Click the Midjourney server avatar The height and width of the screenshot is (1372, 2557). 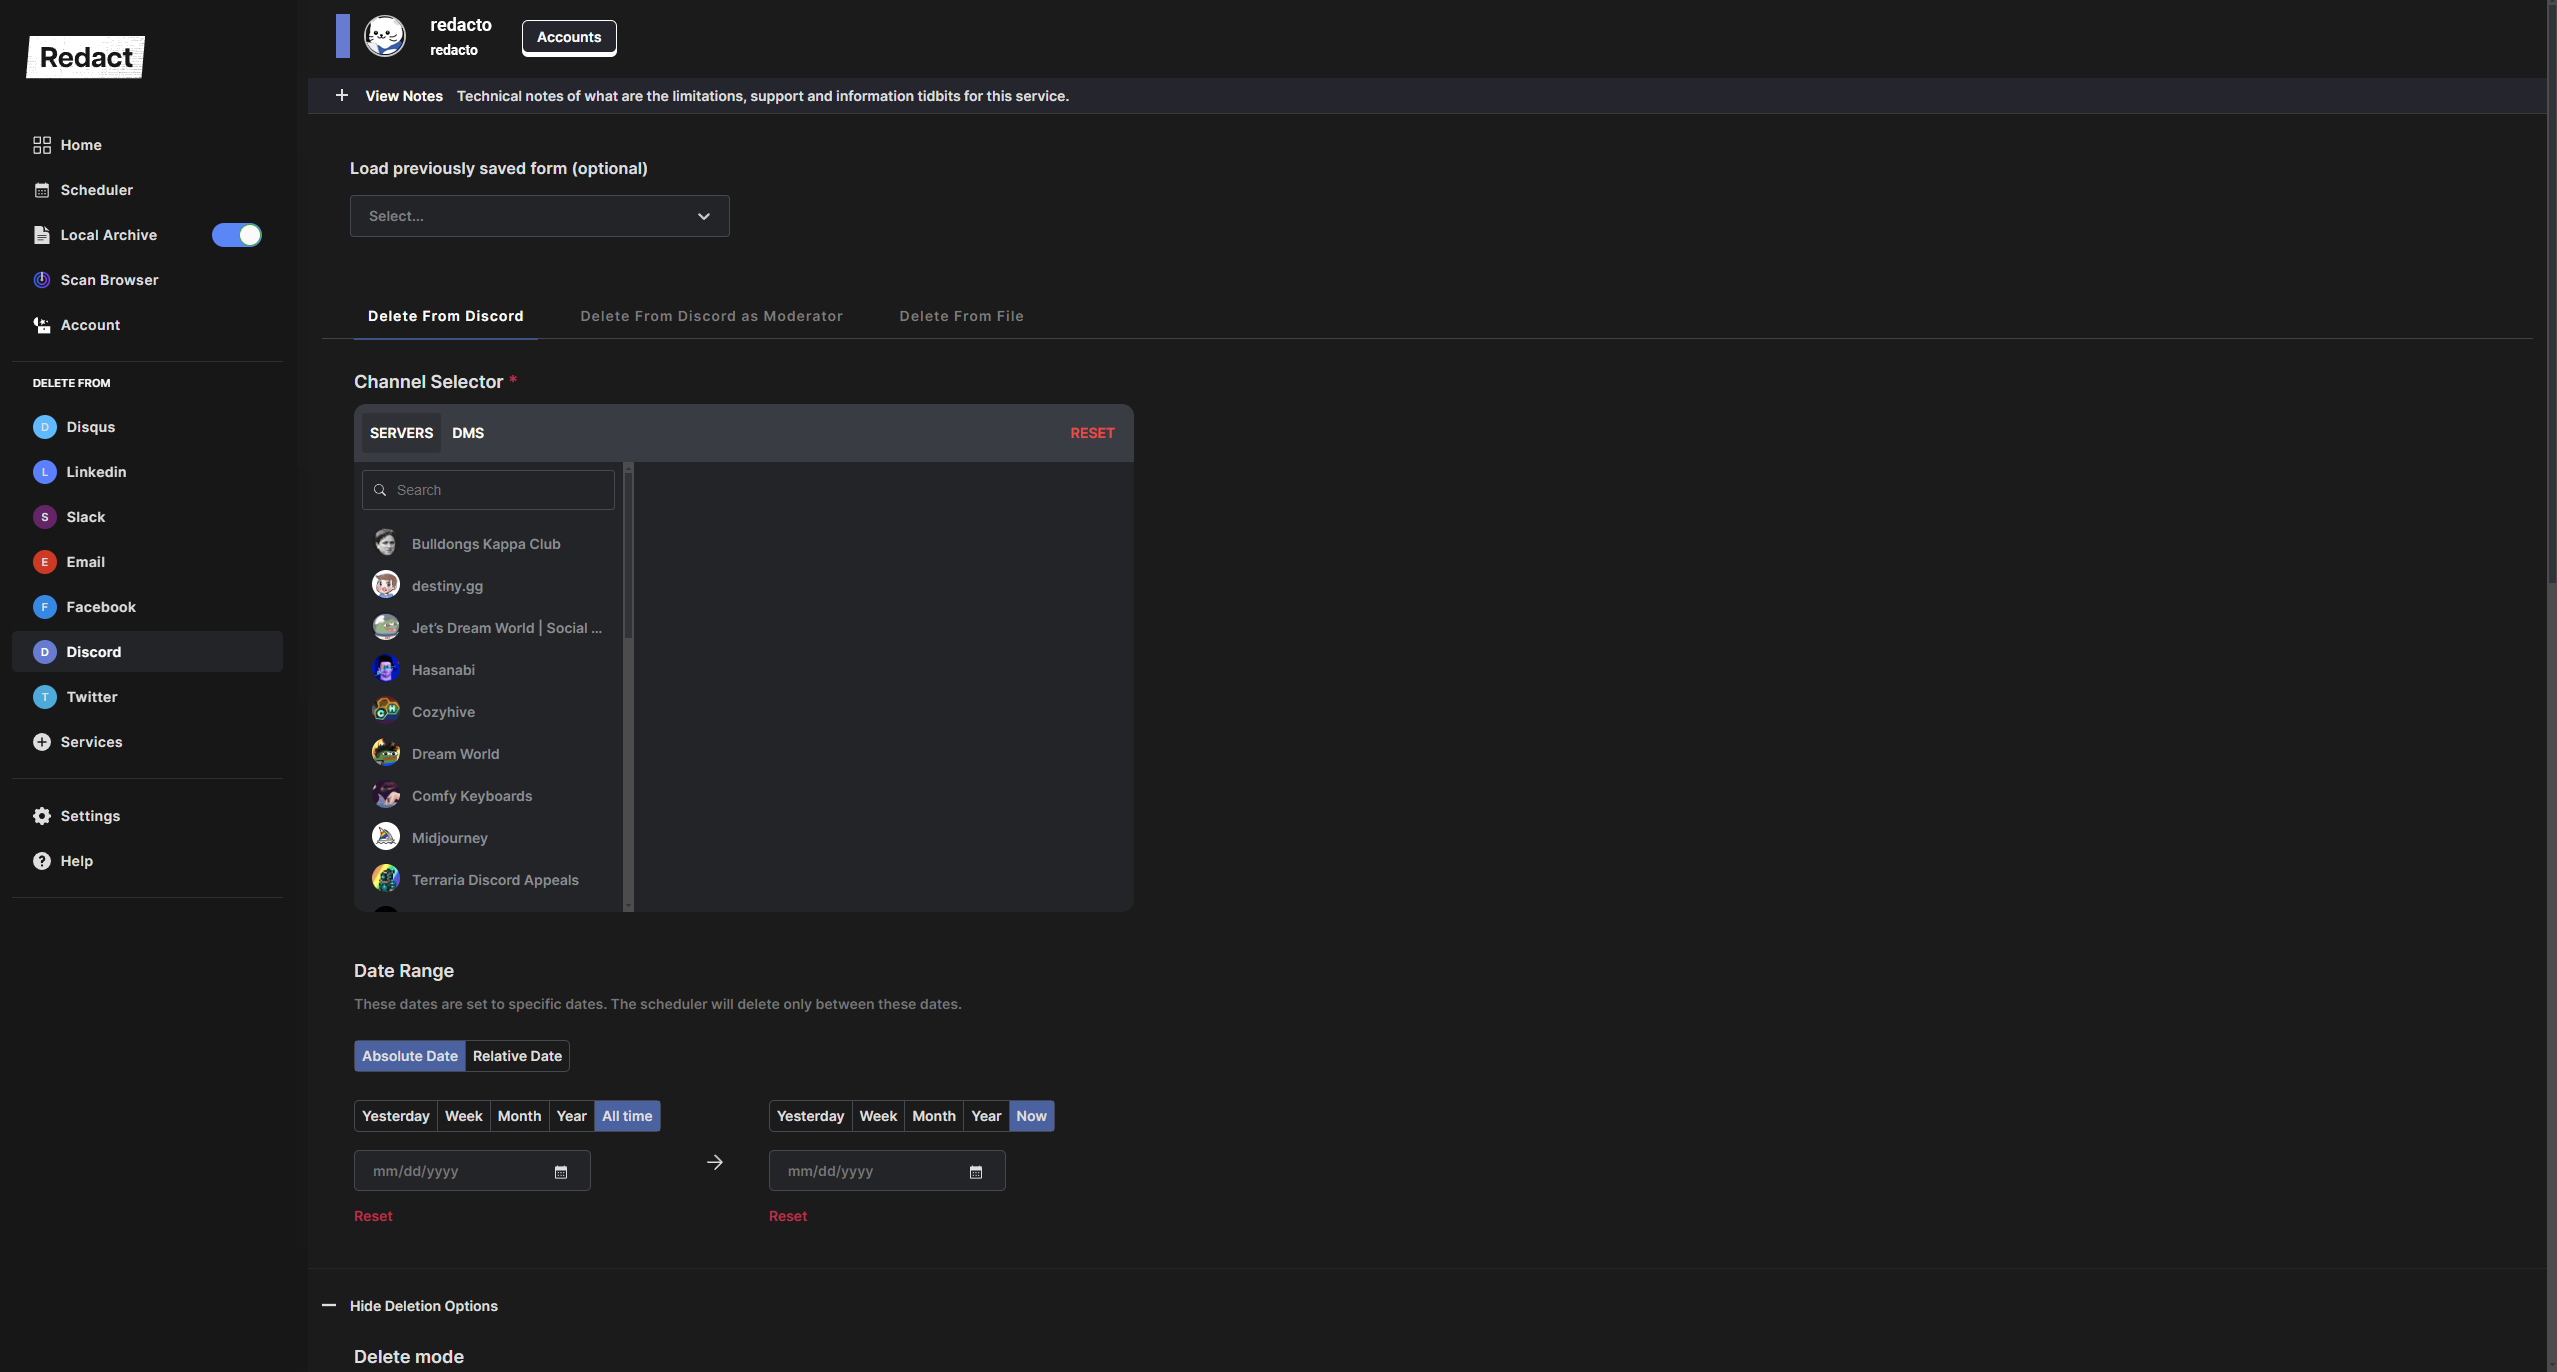(386, 837)
